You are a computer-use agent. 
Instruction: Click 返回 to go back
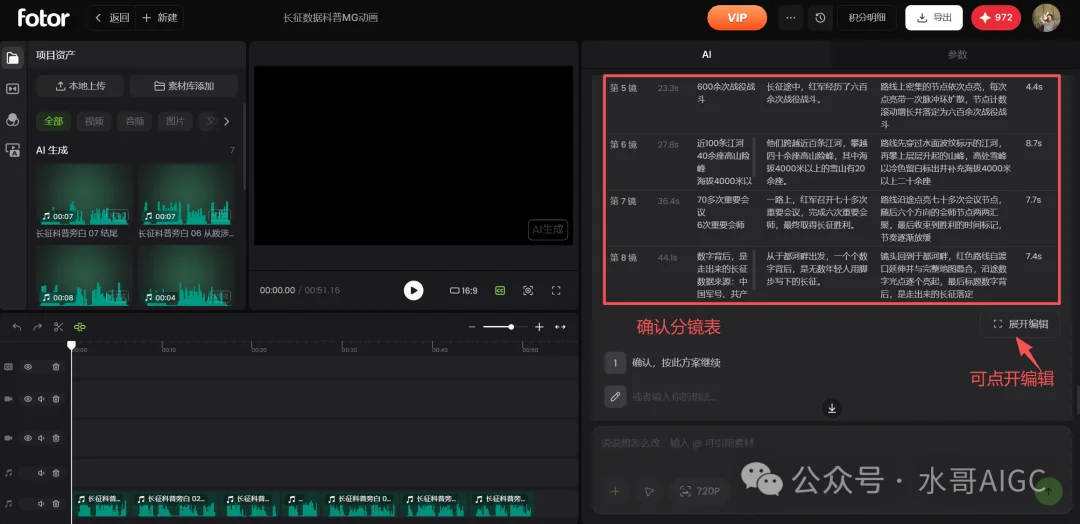tap(112, 18)
